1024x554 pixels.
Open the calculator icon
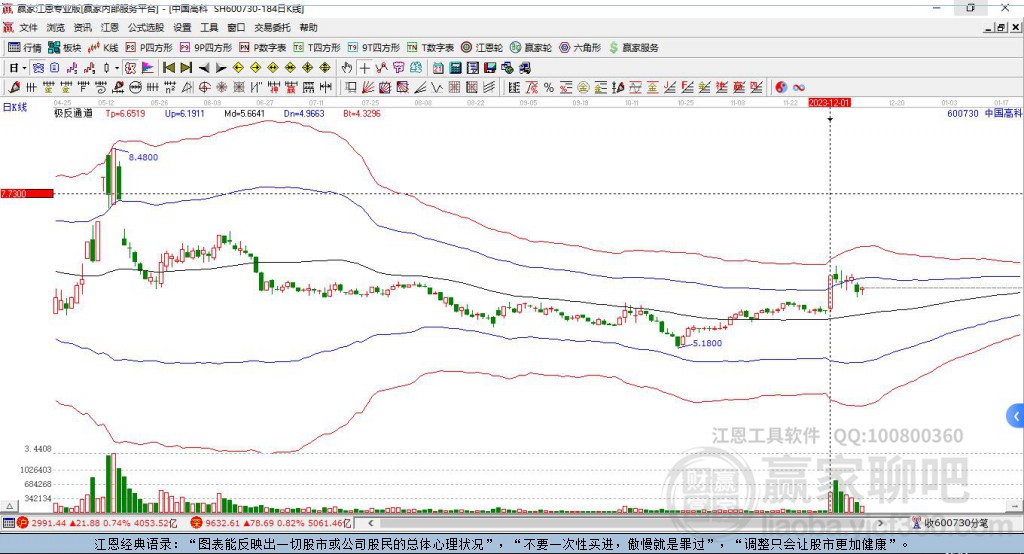(455, 68)
